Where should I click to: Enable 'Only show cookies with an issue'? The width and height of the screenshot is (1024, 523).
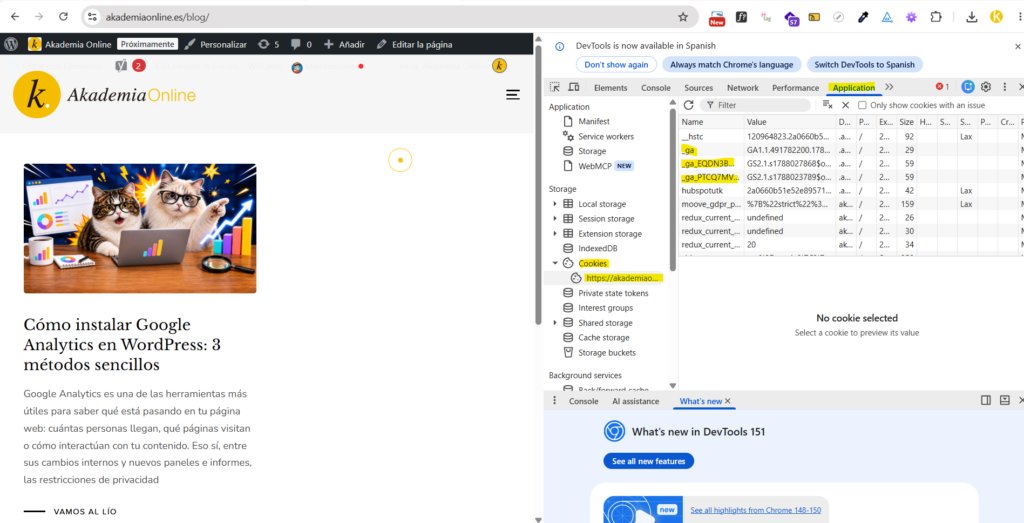(x=862, y=105)
